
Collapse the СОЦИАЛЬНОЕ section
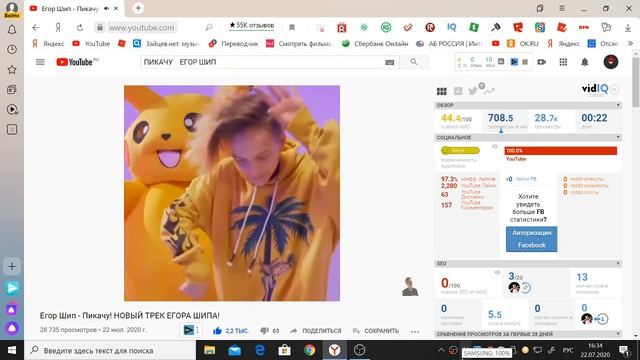point(618,138)
